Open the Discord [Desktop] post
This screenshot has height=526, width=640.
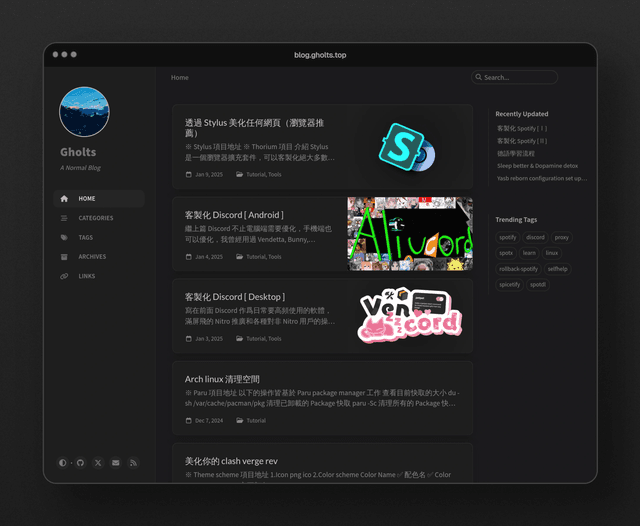(235, 297)
